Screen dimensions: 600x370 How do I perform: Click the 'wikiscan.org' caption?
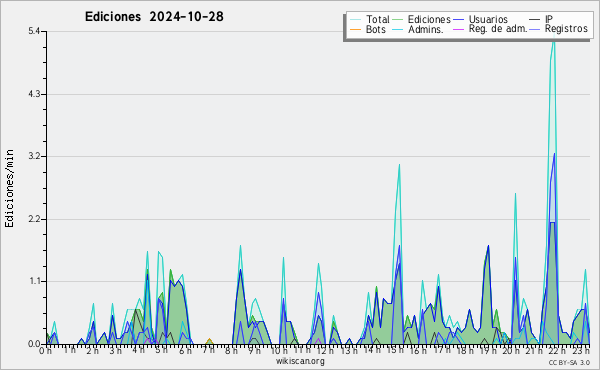coord(300,361)
